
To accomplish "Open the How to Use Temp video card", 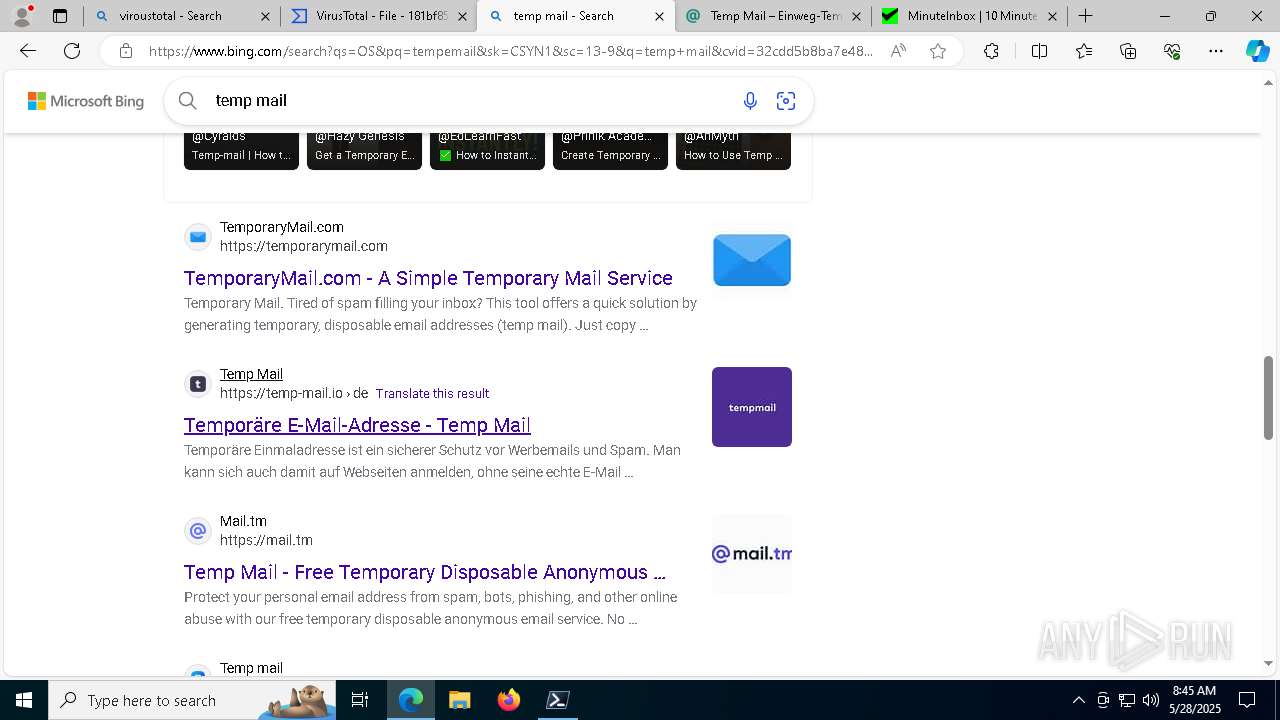I will click(733, 150).
